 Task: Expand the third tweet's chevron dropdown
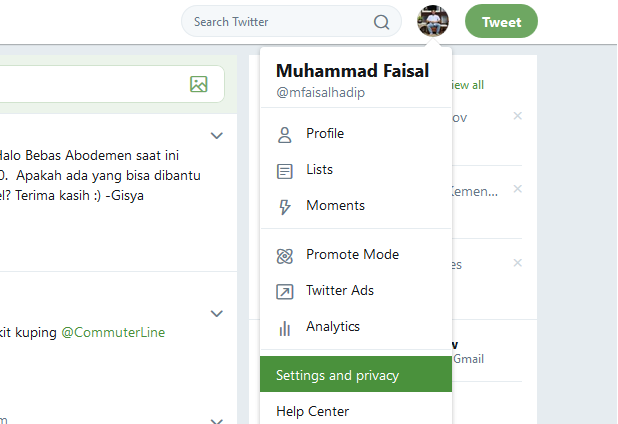click(216, 420)
